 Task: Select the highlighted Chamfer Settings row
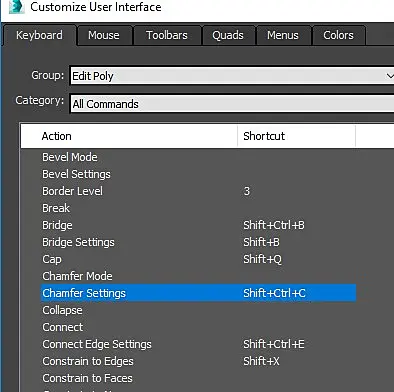coord(198,293)
